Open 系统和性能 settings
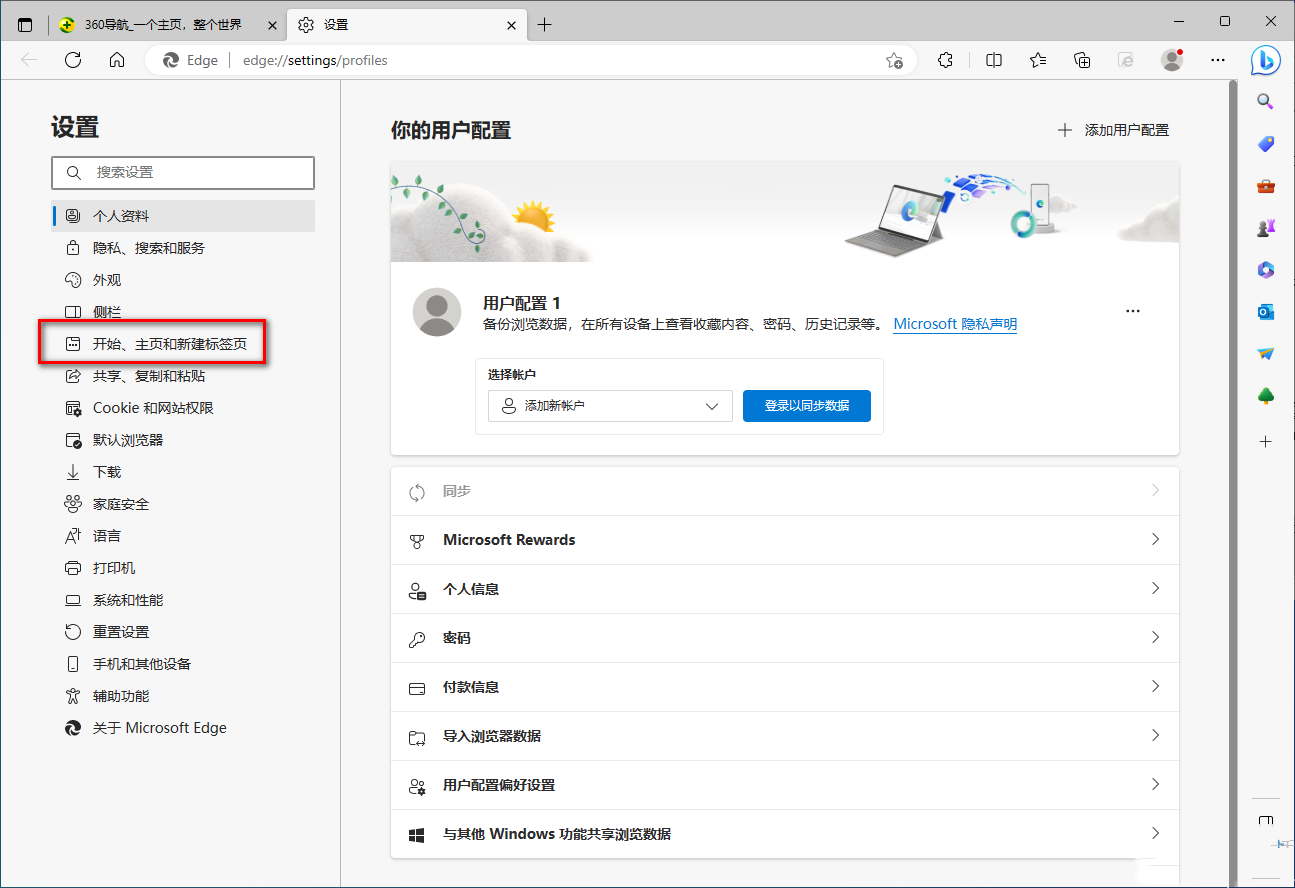 (183, 600)
